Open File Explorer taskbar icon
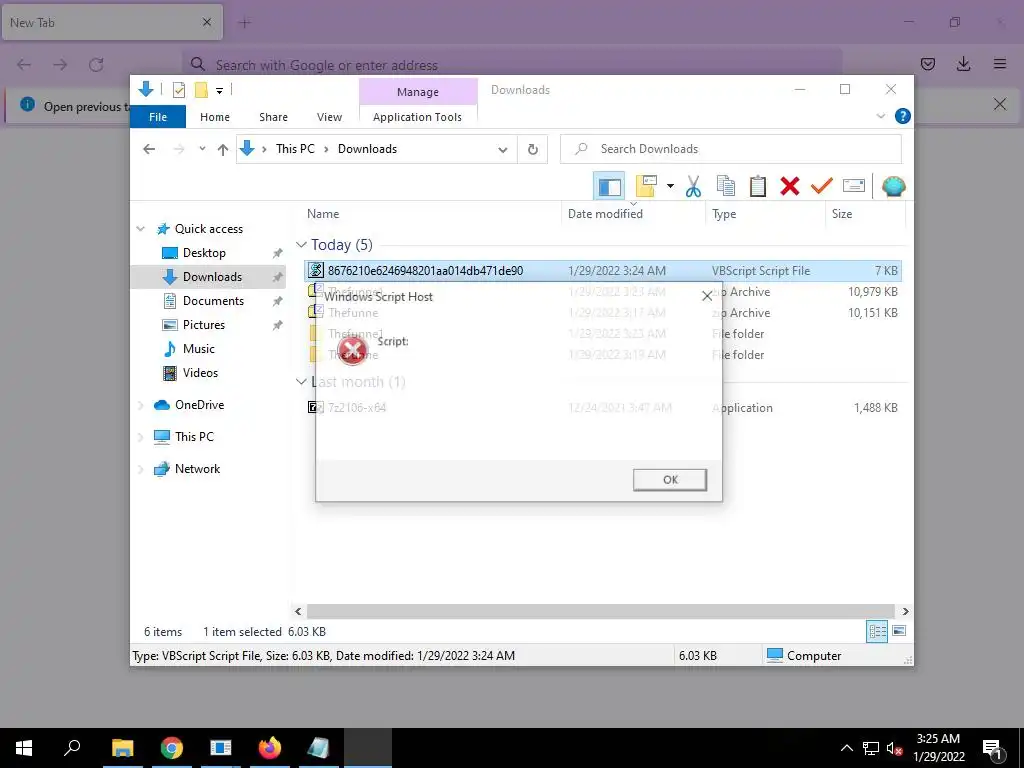This screenshot has height=768, width=1024. 123,748
